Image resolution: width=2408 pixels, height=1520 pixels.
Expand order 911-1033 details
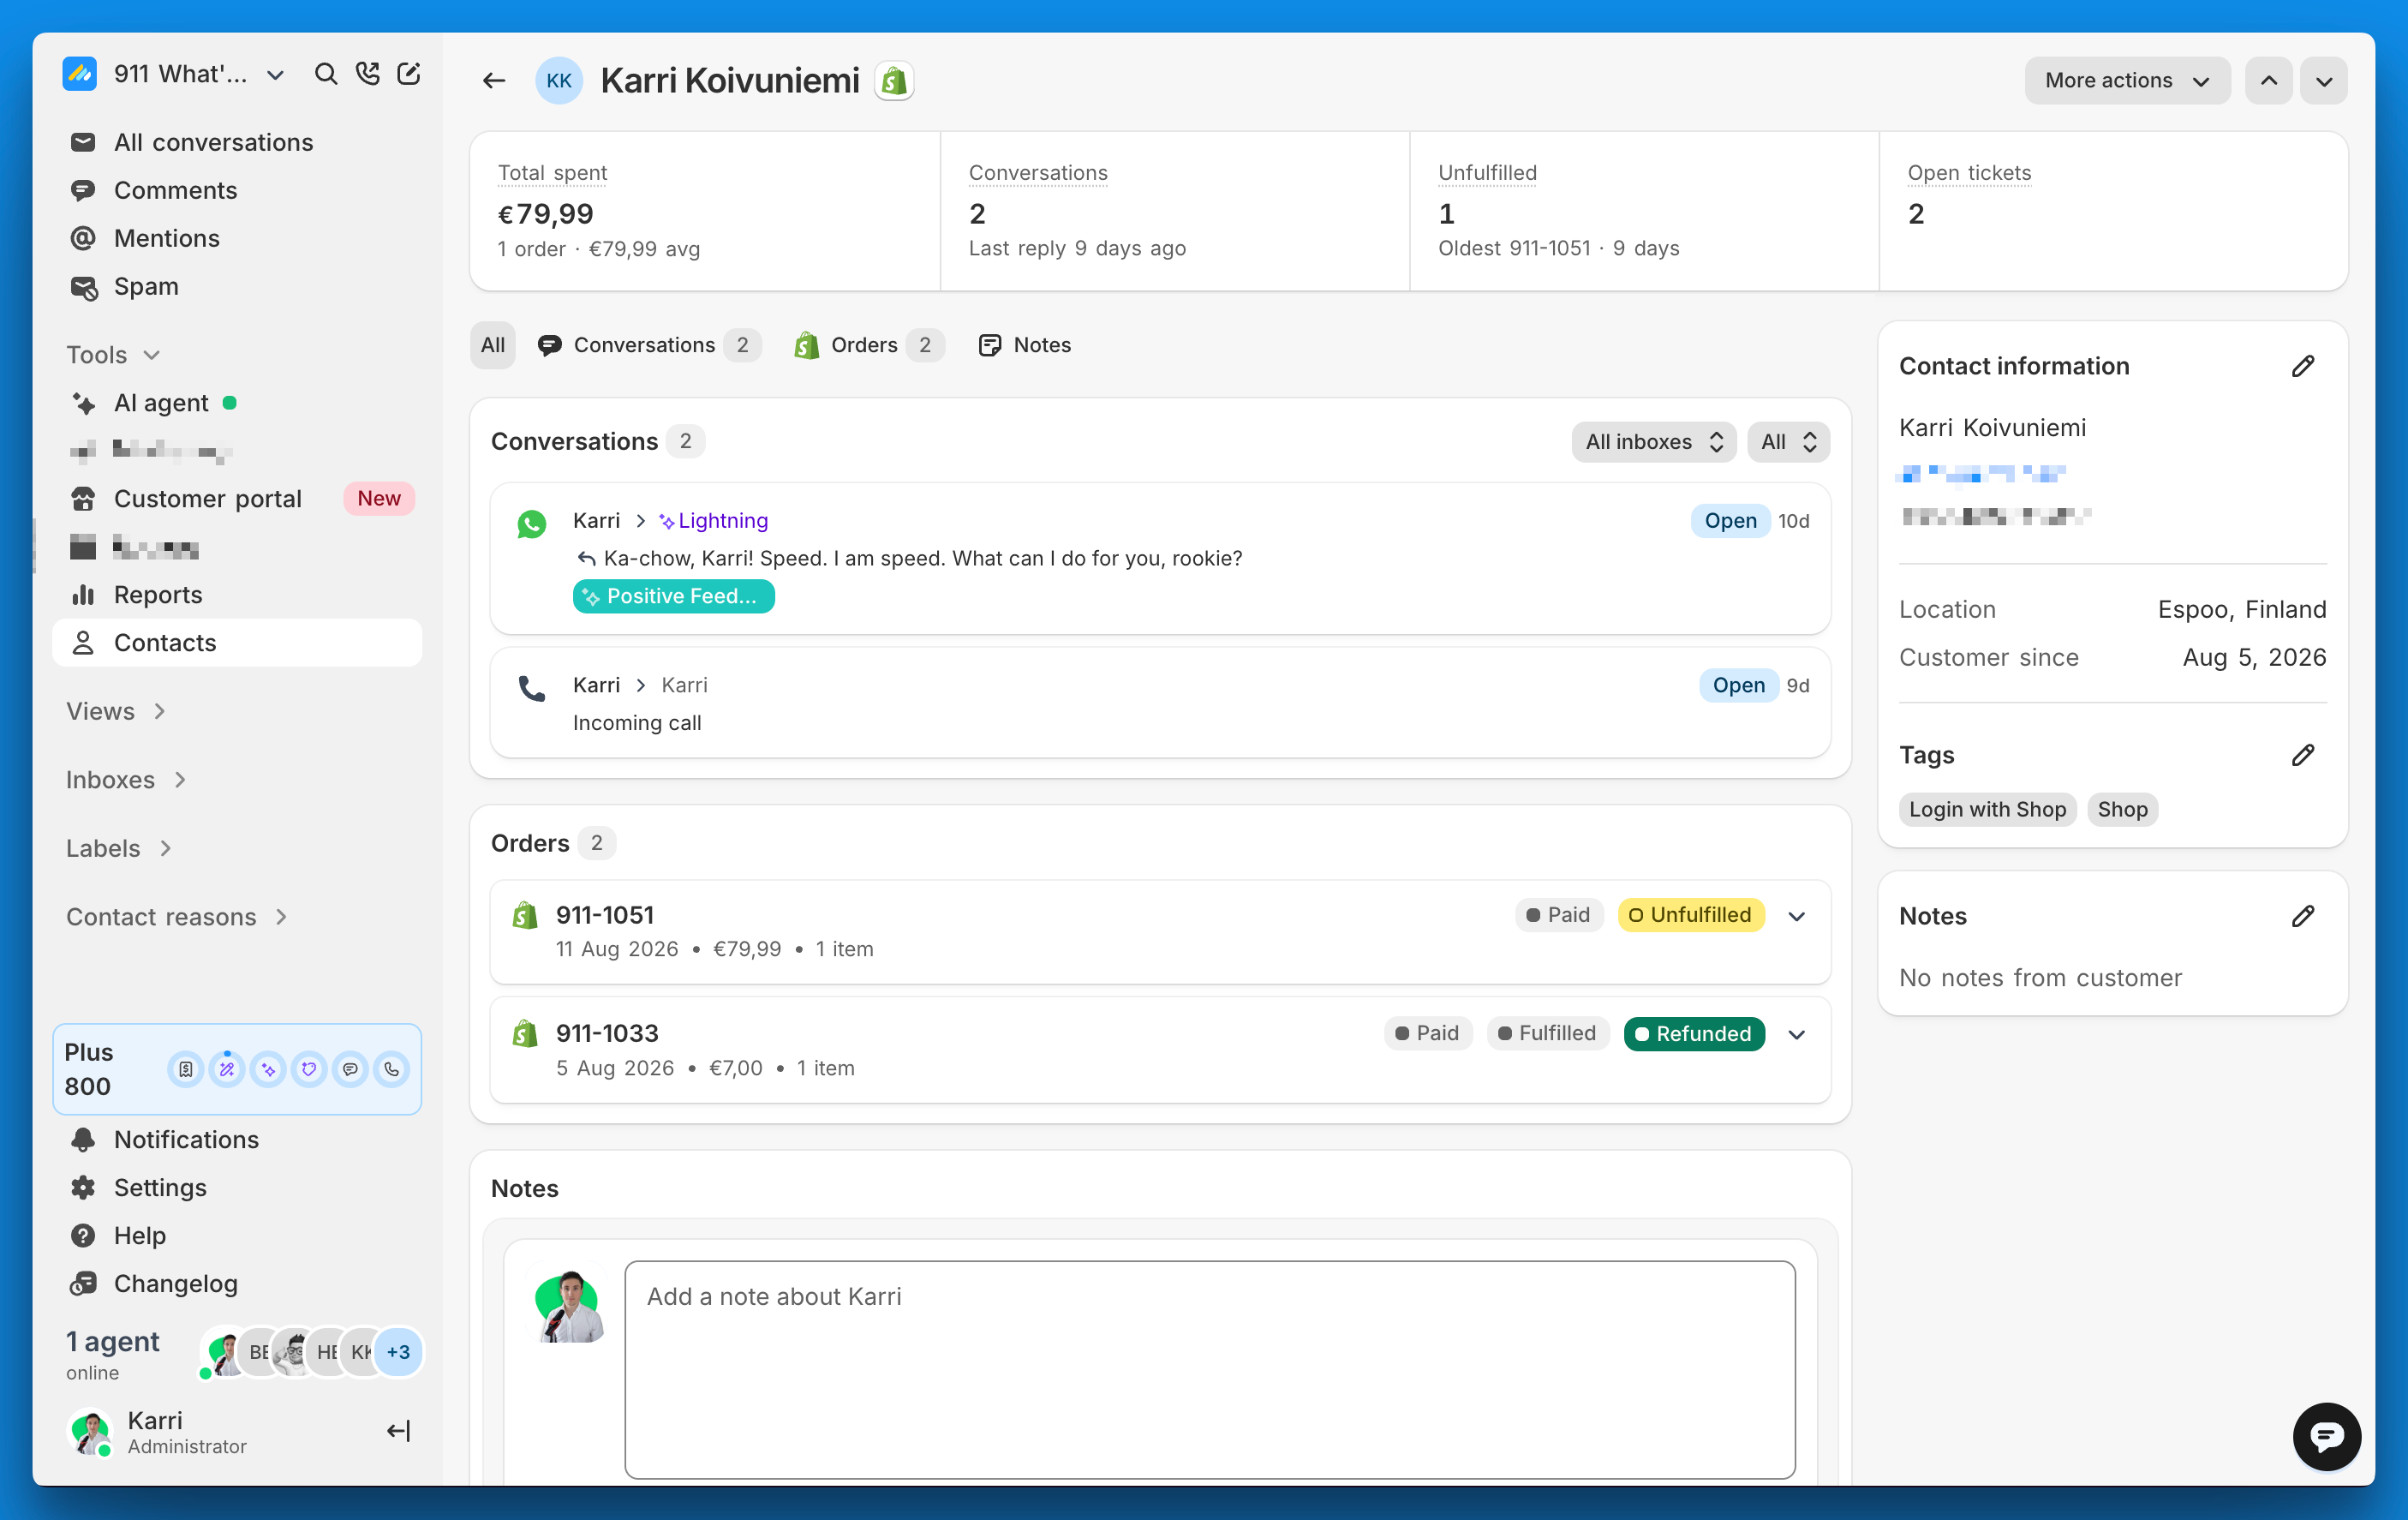(x=1796, y=1034)
